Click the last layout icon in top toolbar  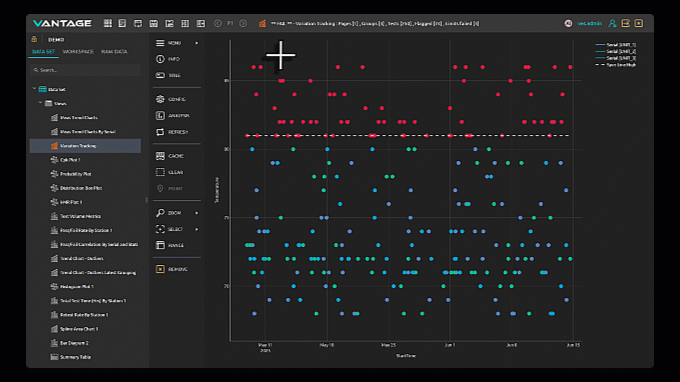coord(201,23)
